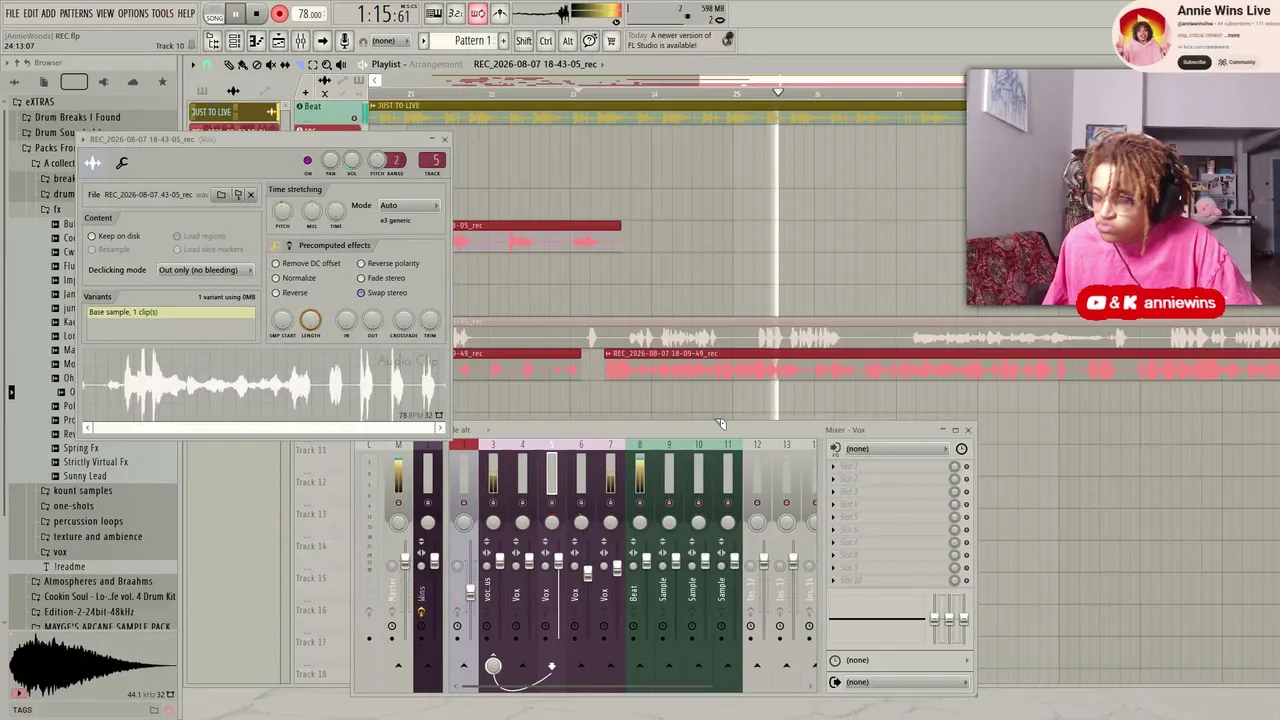
Task: Toggle the SONG mode switch
Action: point(214,15)
